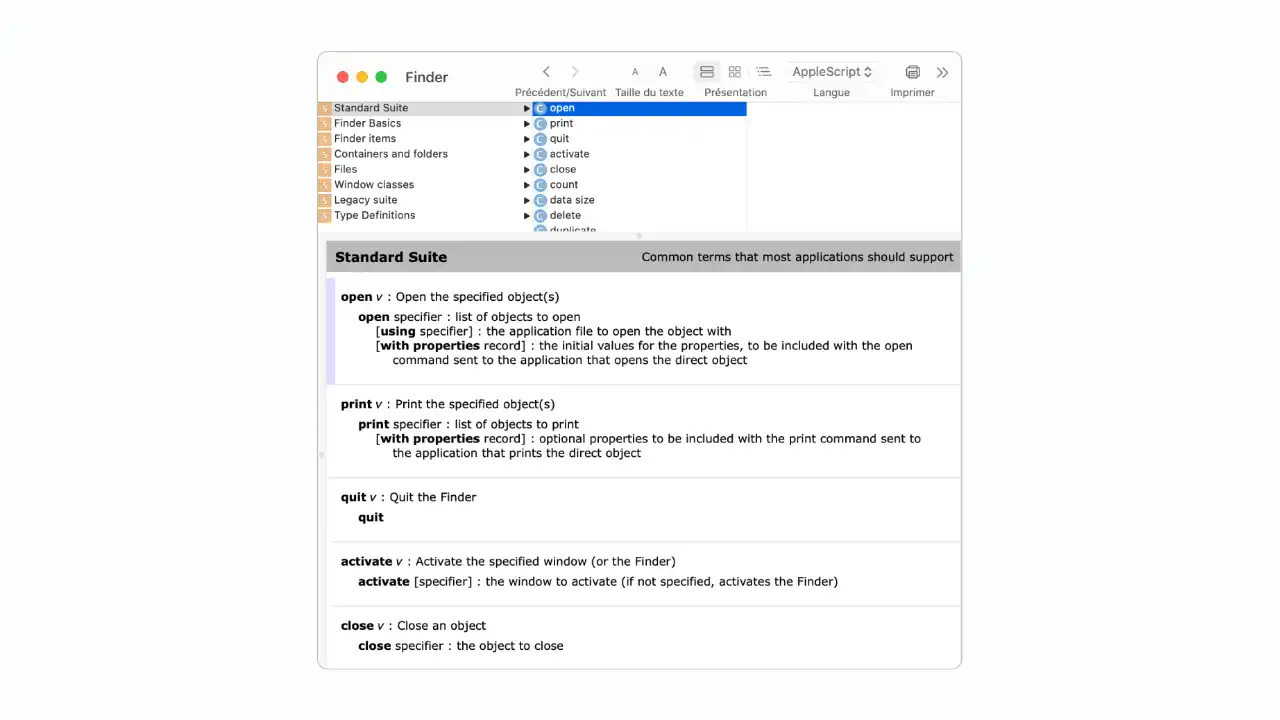
Task: Go to the previous entry with the back arrow
Action: [546, 72]
